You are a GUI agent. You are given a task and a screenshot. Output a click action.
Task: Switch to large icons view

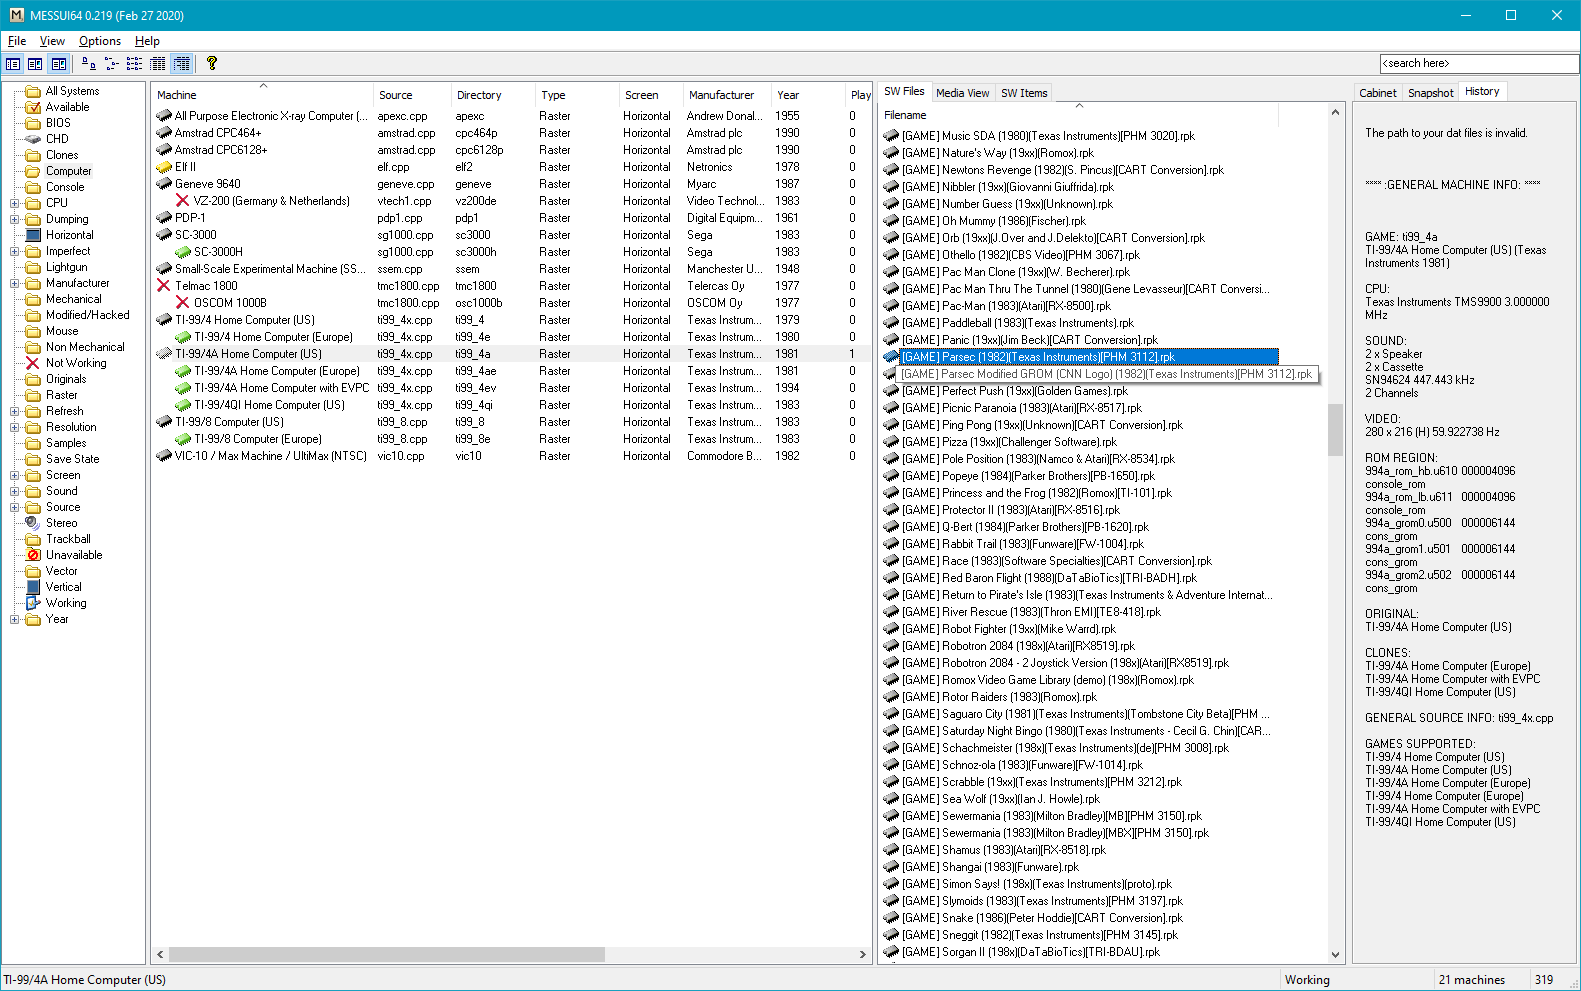tap(89, 63)
